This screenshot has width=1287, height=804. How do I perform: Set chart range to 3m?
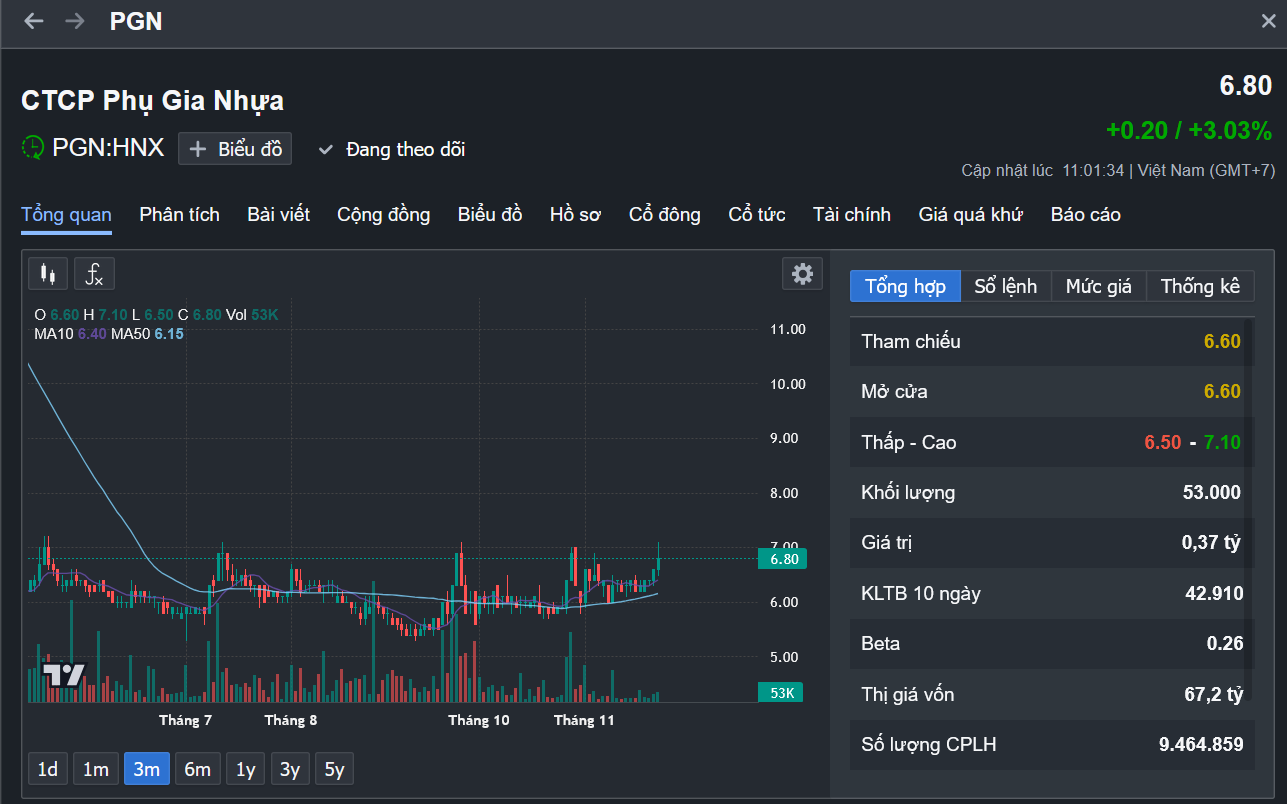[147, 769]
